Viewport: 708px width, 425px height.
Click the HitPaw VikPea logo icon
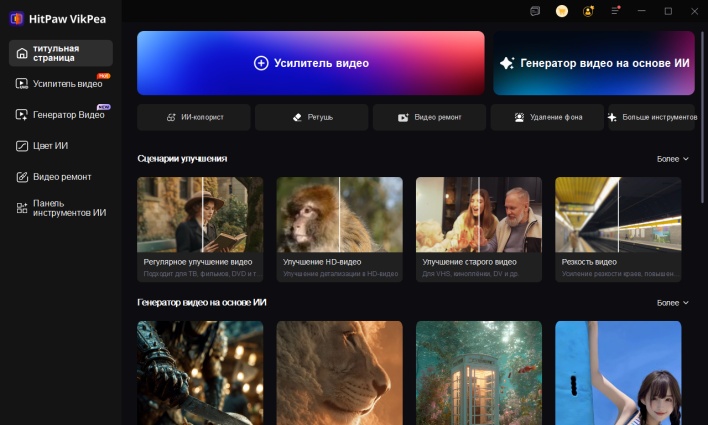16,17
